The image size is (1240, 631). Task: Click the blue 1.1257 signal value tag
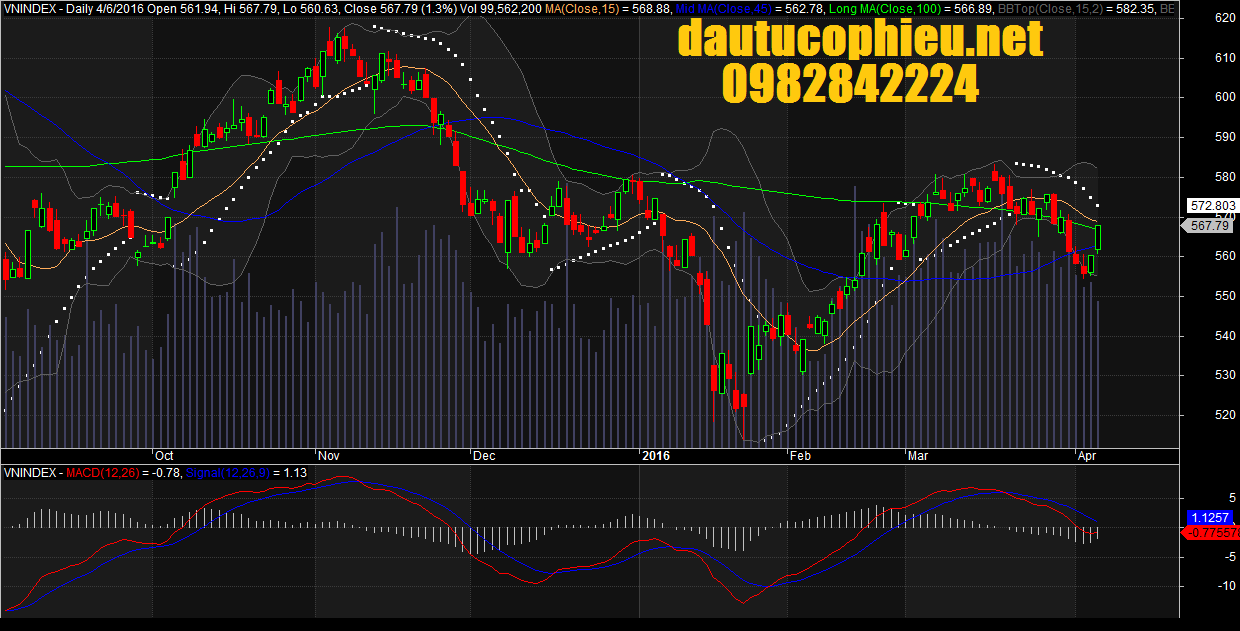(x=1212, y=518)
